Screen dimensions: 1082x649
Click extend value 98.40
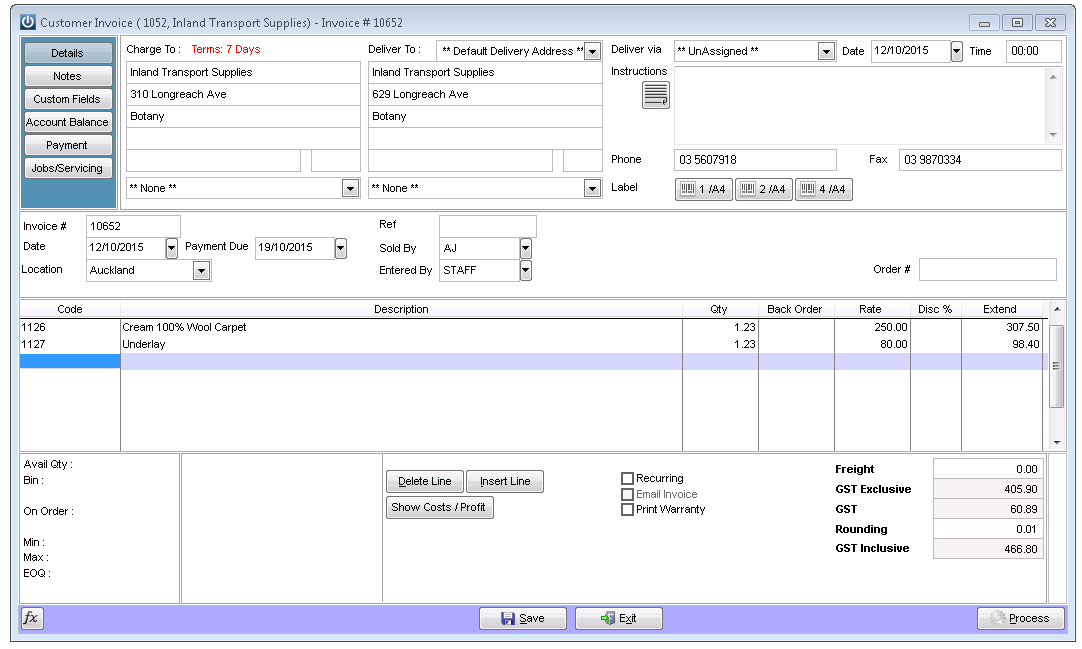[1002, 344]
